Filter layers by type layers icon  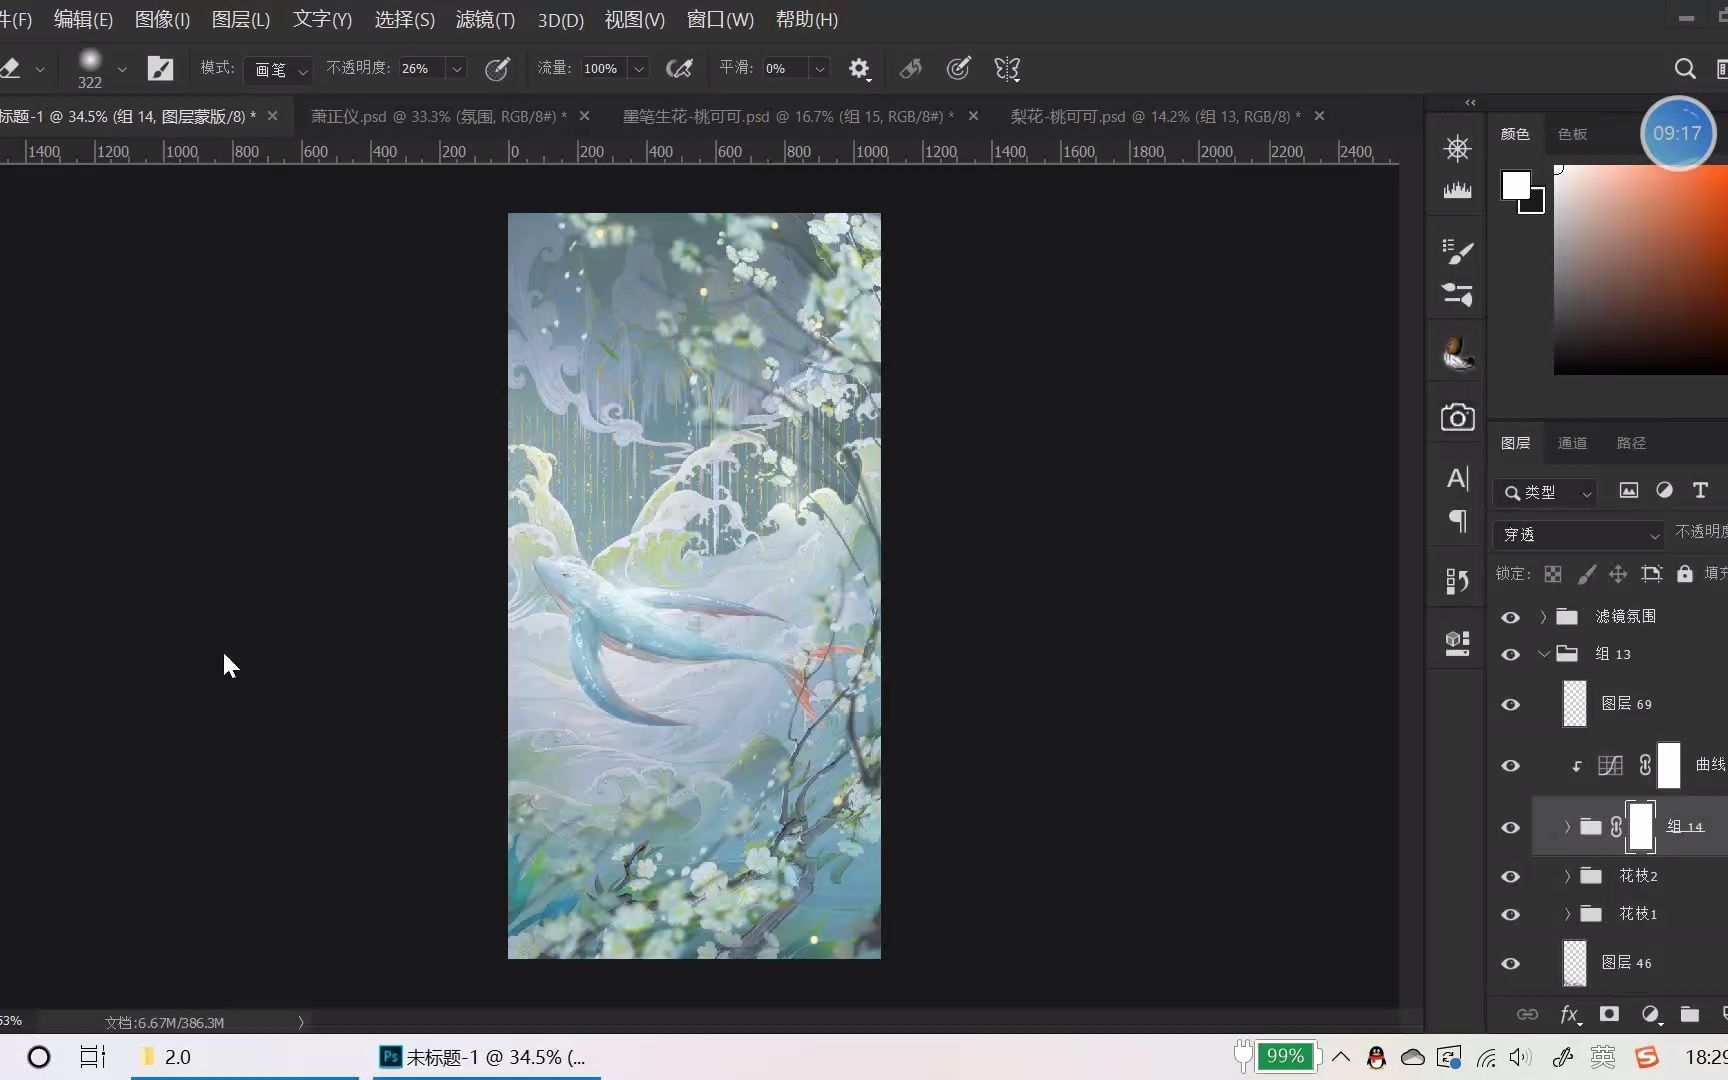(1700, 490)
